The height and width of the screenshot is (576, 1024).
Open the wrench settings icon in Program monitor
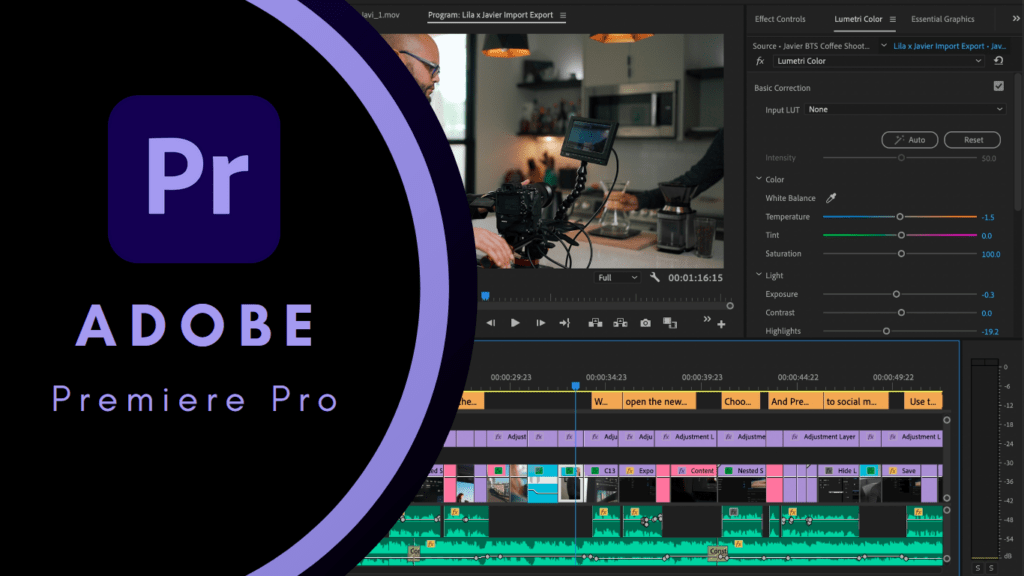[655, 278]
